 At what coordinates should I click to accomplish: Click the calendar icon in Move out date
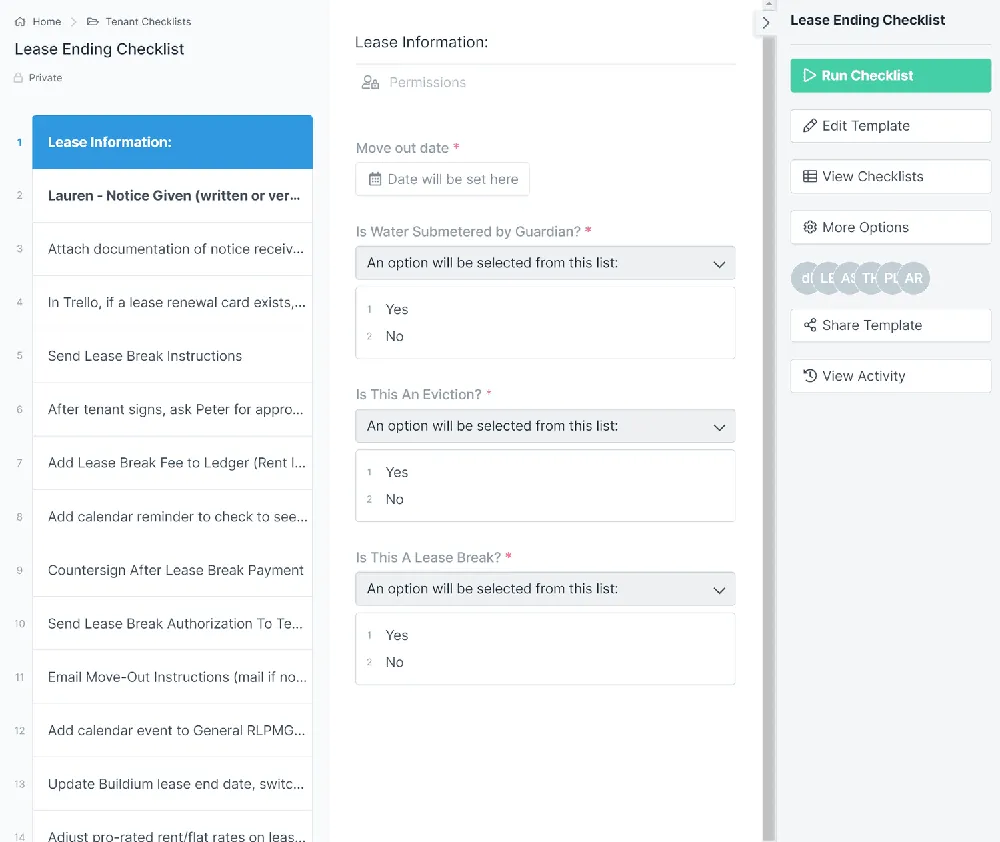point(375,179)
